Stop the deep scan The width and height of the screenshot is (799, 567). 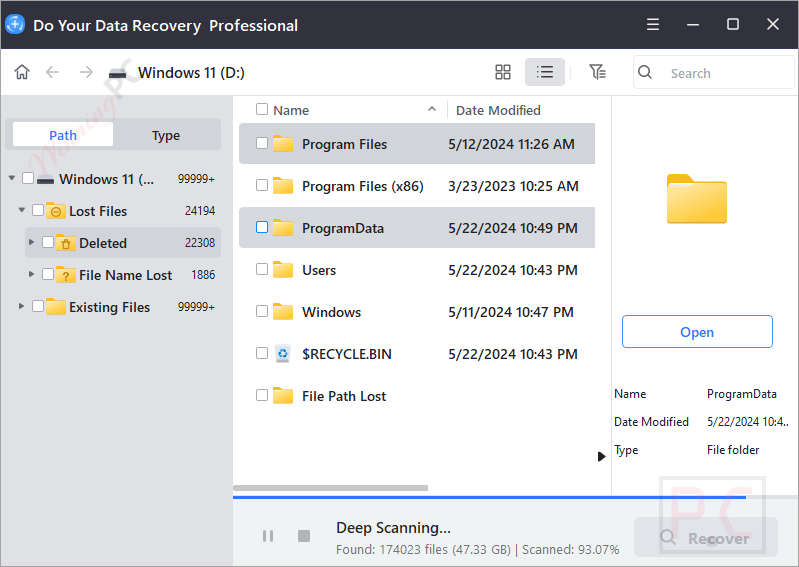(x=304, y=536)
